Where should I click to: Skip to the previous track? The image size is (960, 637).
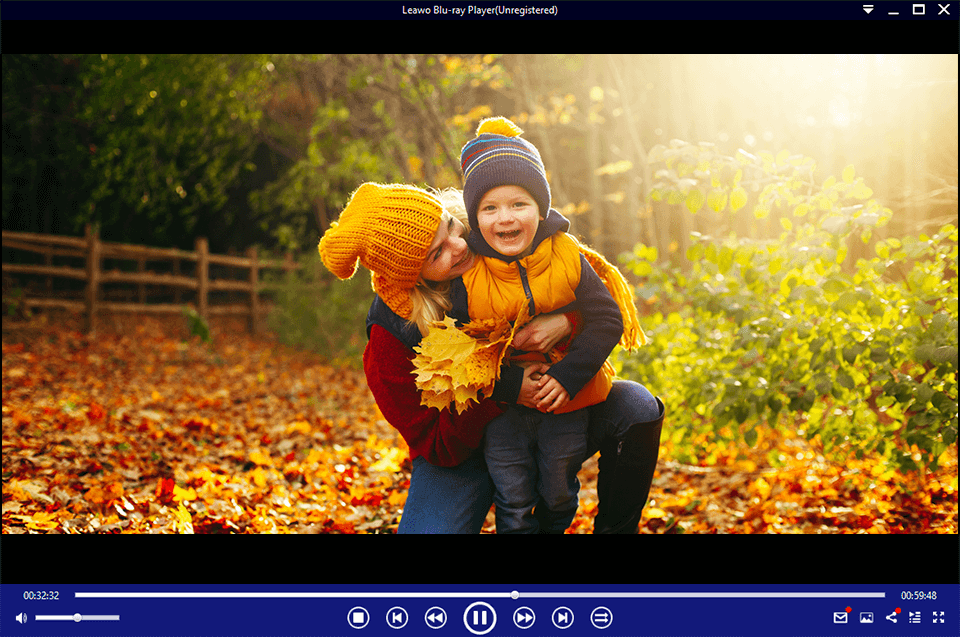(x=397, y=617)
